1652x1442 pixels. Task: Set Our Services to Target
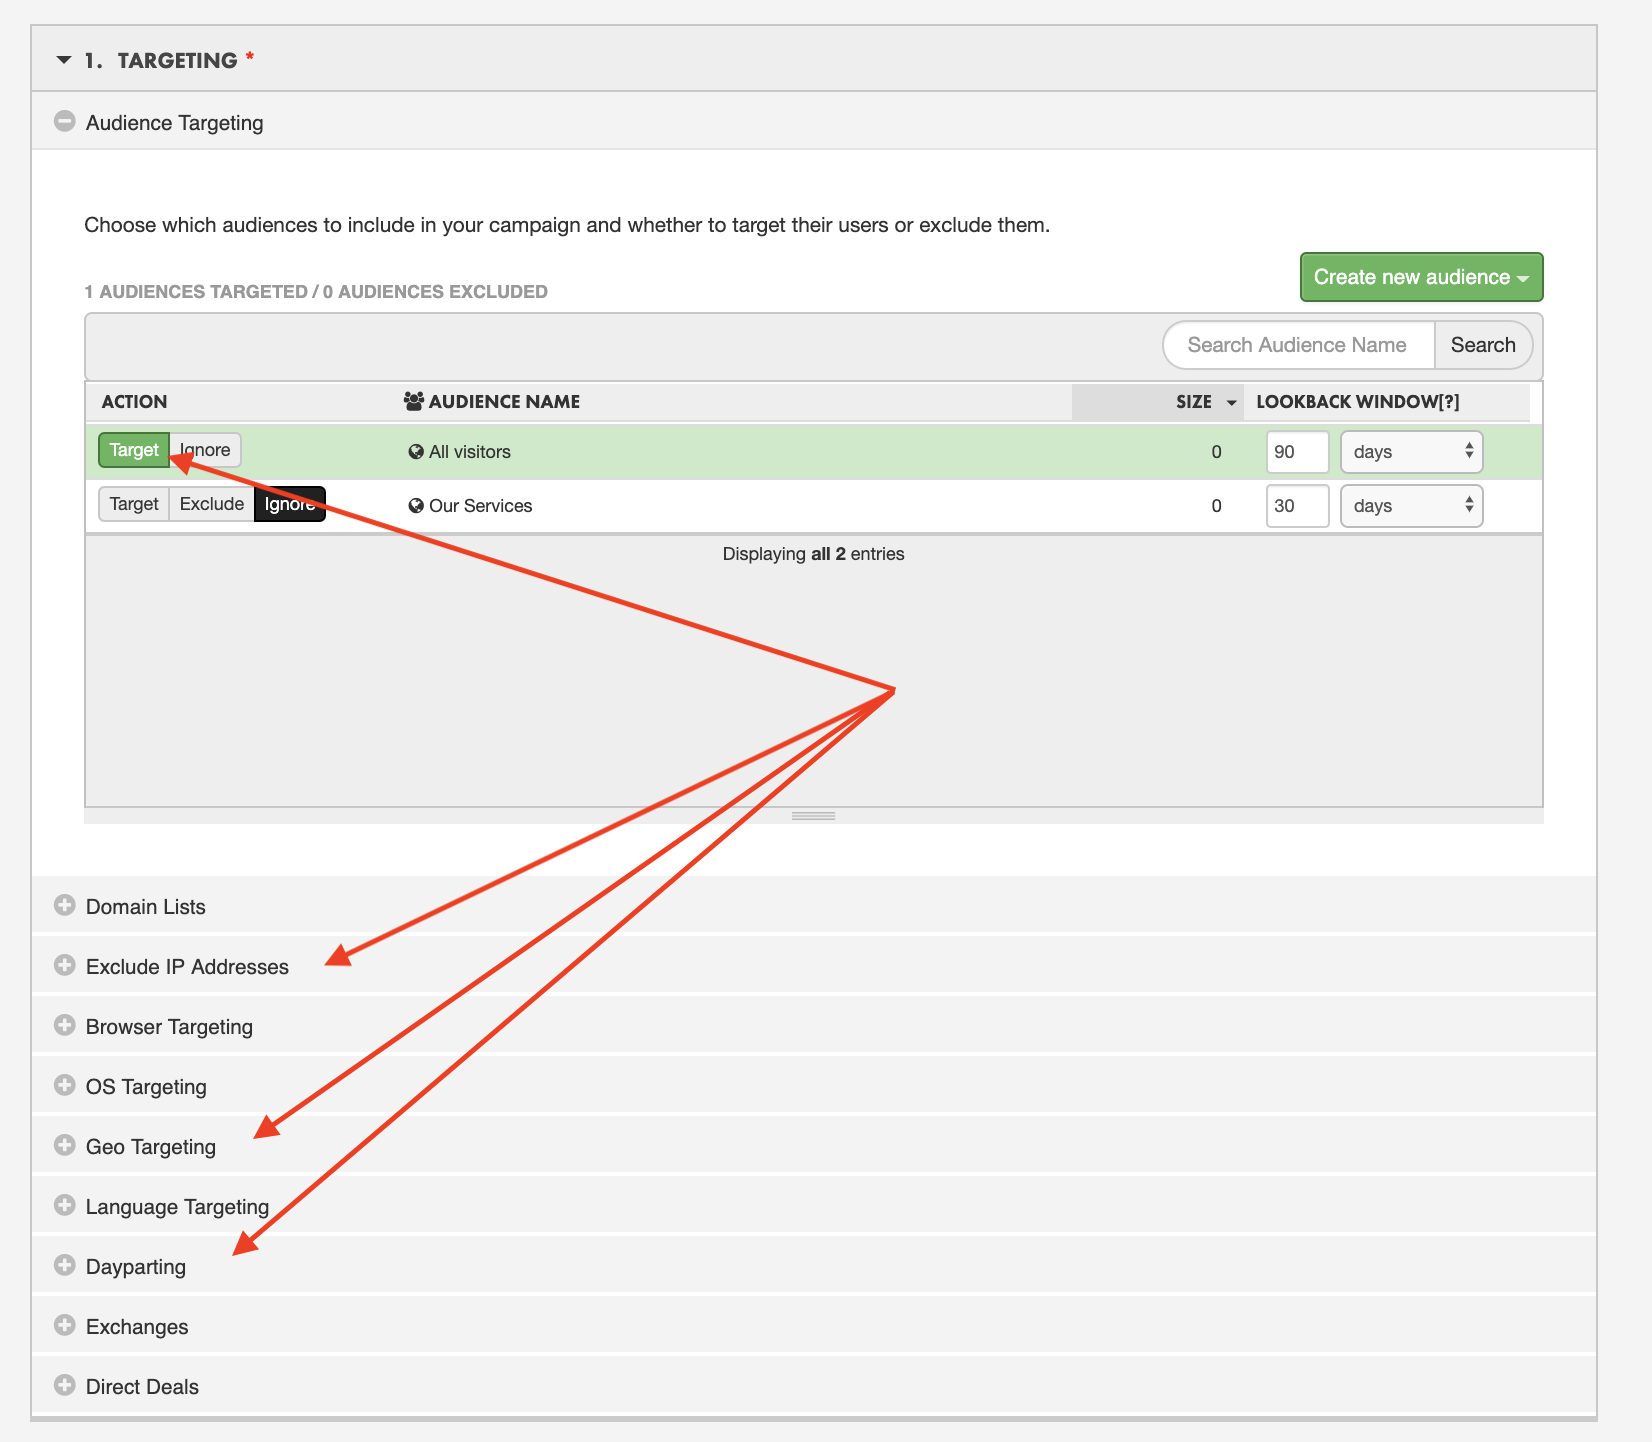point(134,504)
